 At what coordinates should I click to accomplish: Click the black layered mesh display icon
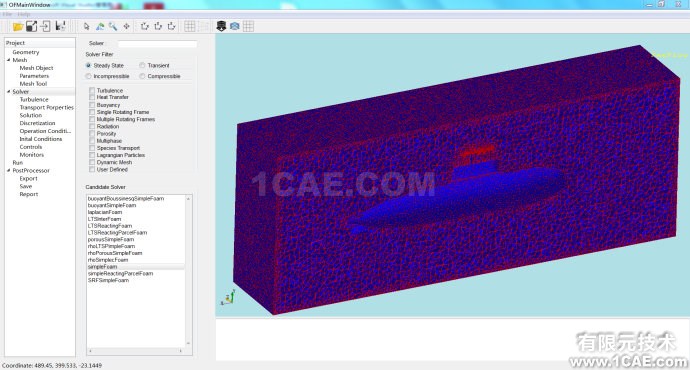point(221,26)
